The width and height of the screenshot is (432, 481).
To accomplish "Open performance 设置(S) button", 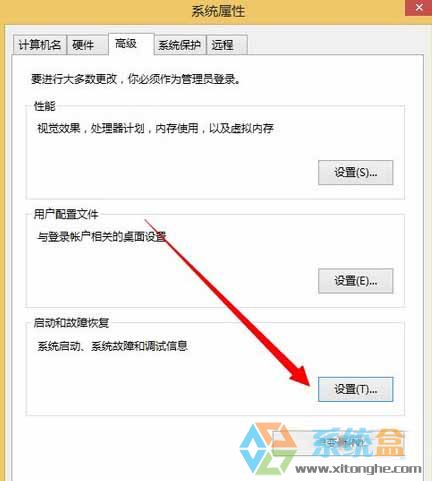I will [x=355, y=173].
